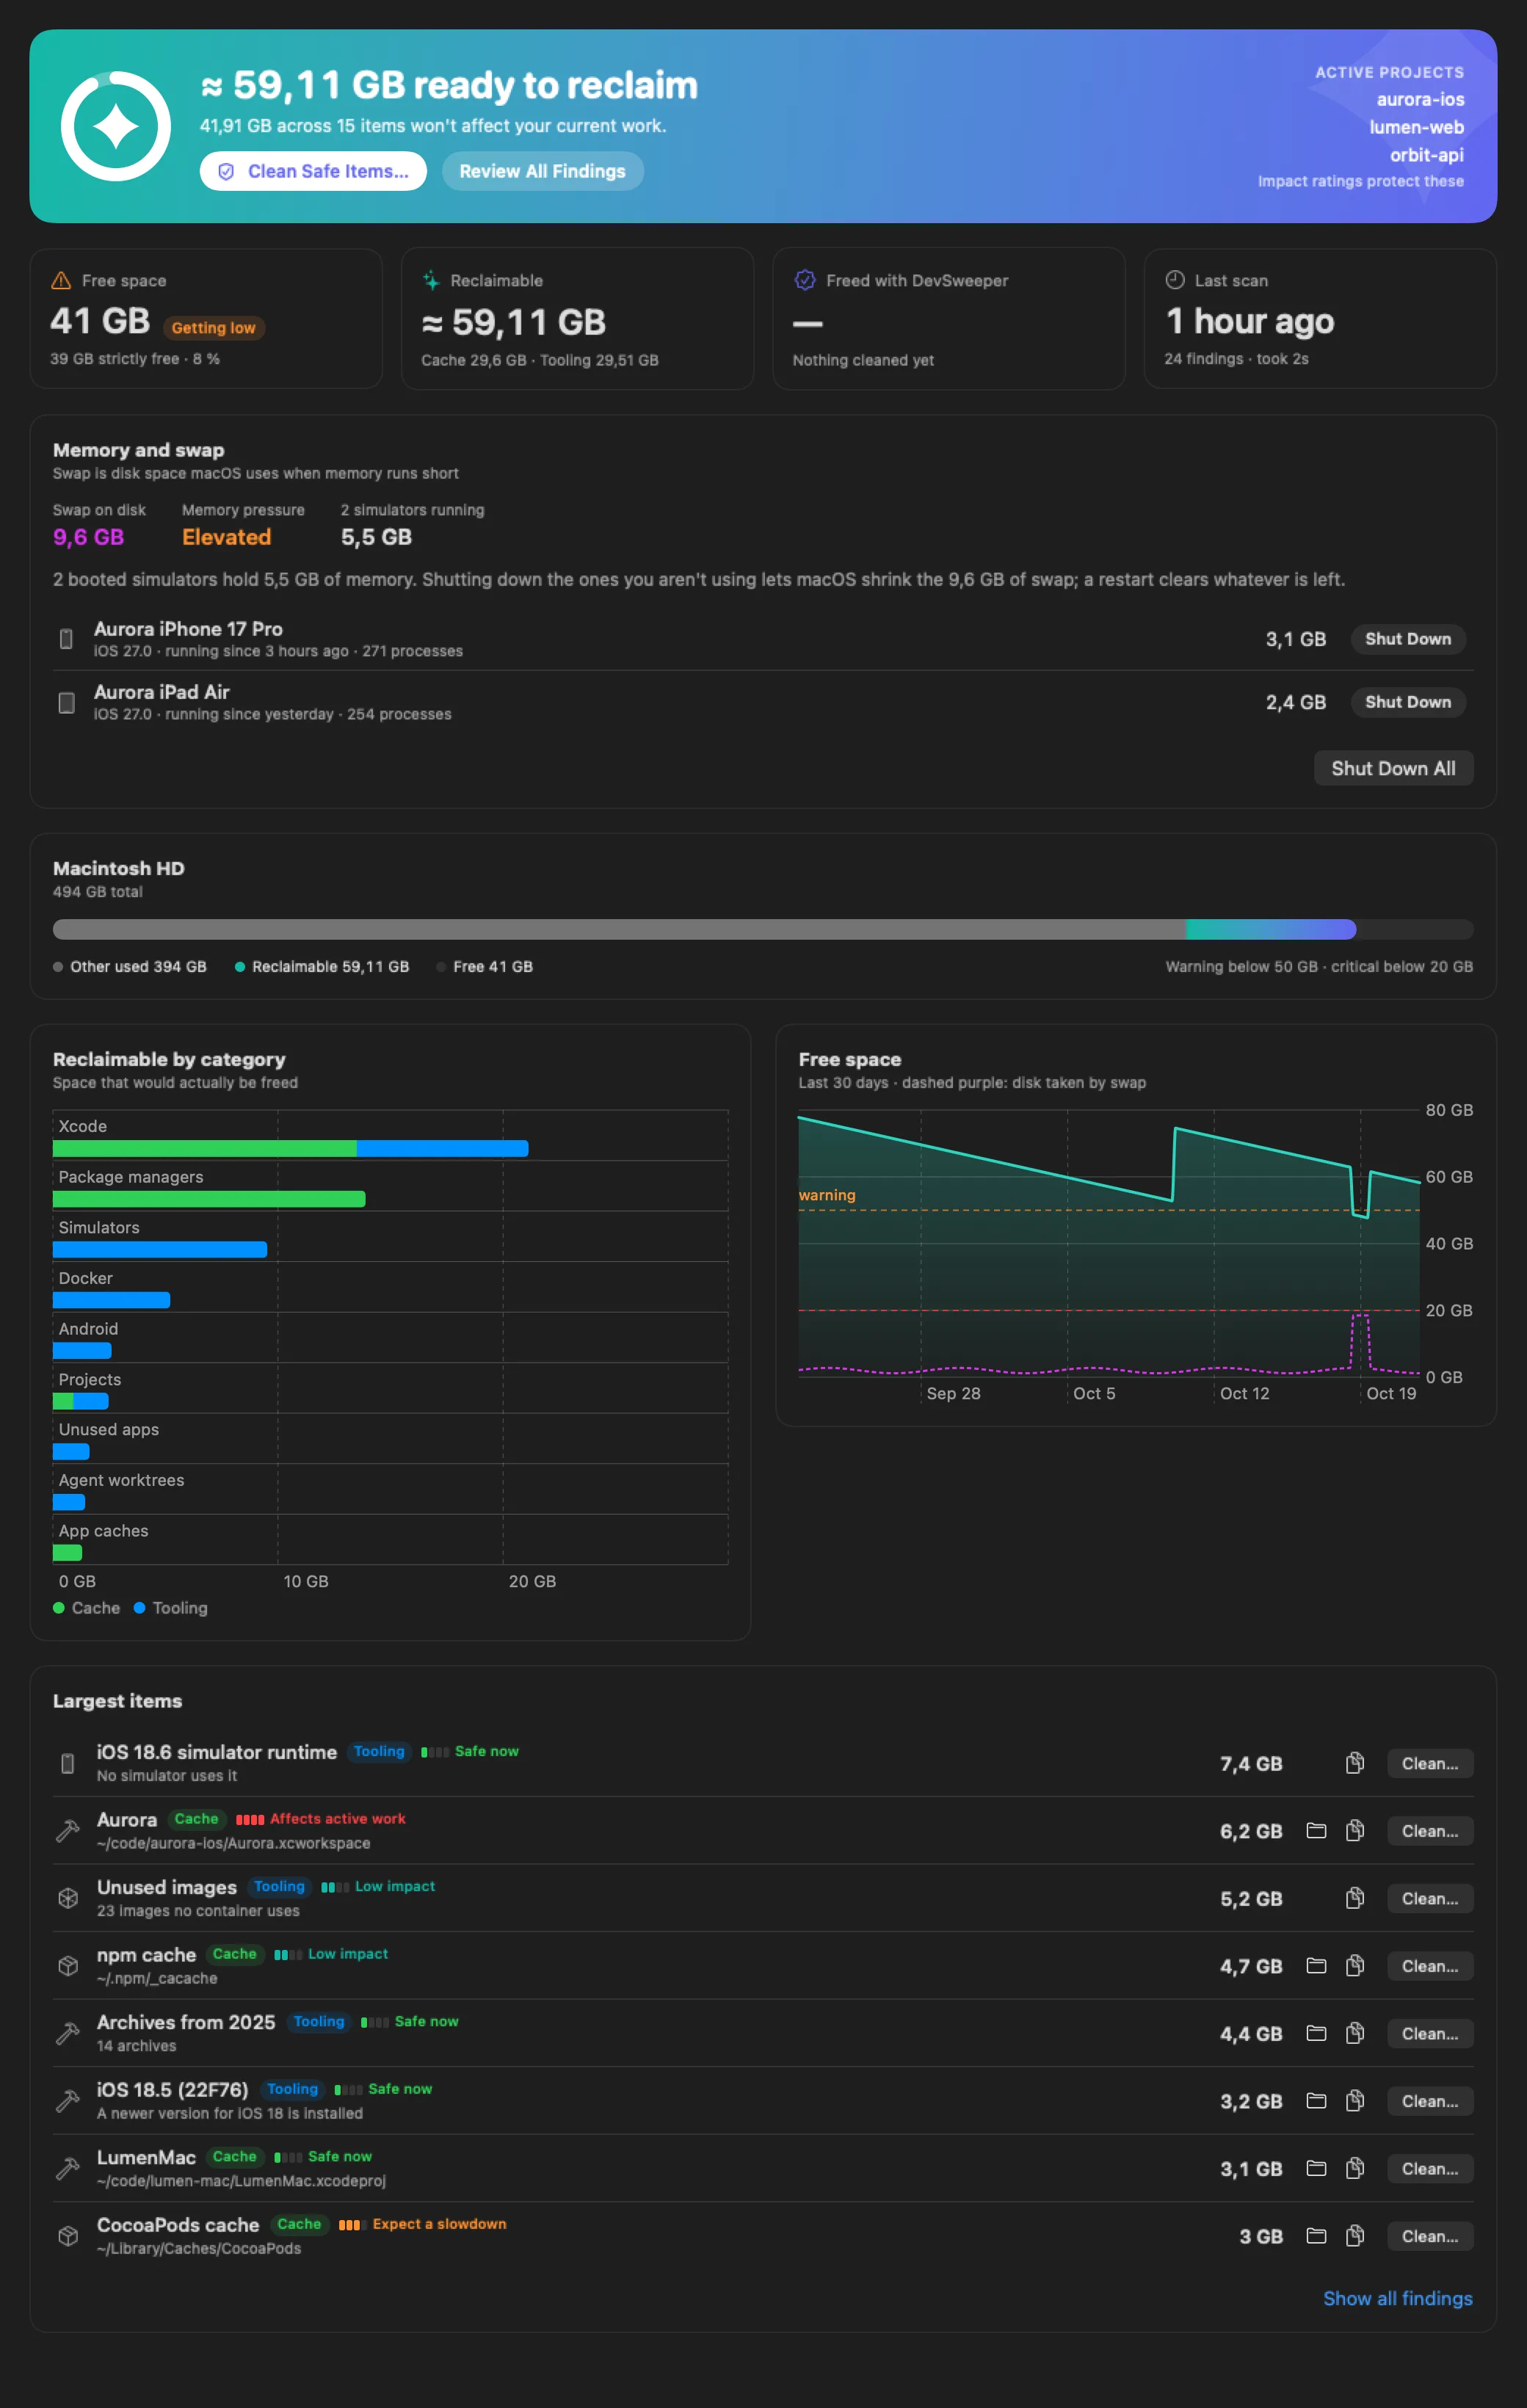Viewport: 1527px width, 2408px height.
Task: Click the hammer icon for Archives from 2025
Action: [67, 2033]
